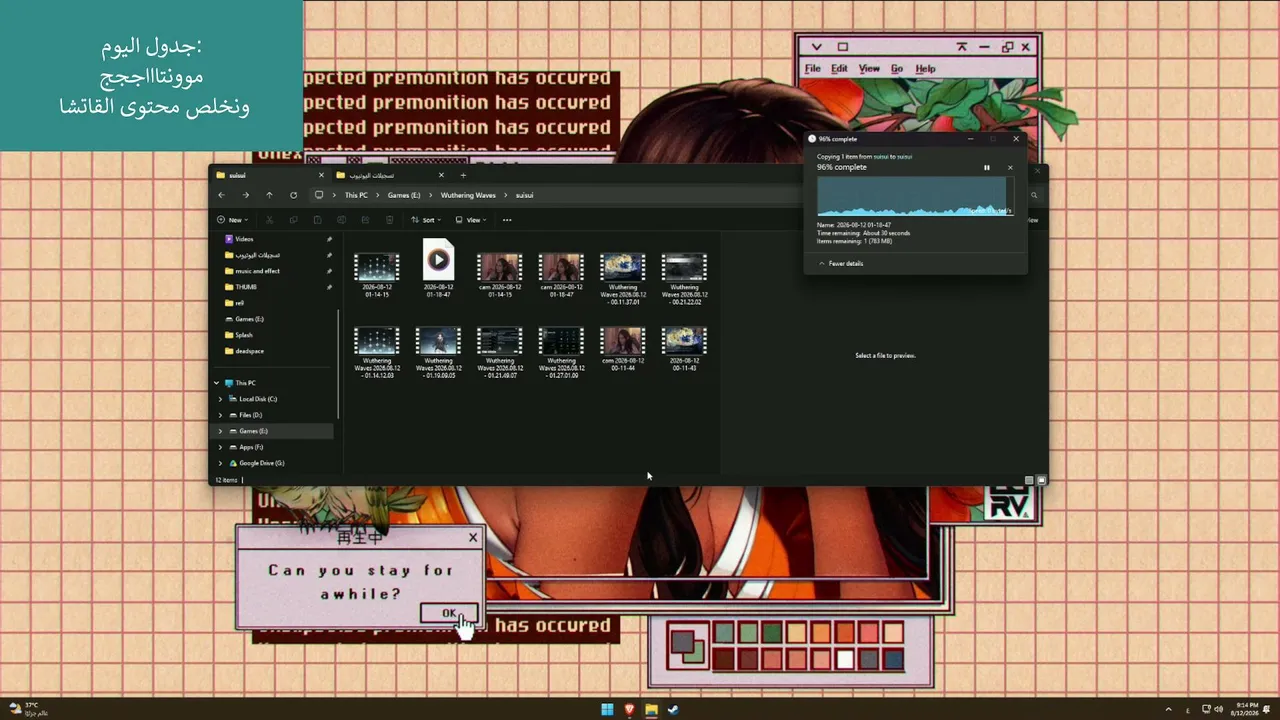Unpin the THUMB folder from quick access
The width and height of the screenshot is (1280, 720).
click(329, 287)
